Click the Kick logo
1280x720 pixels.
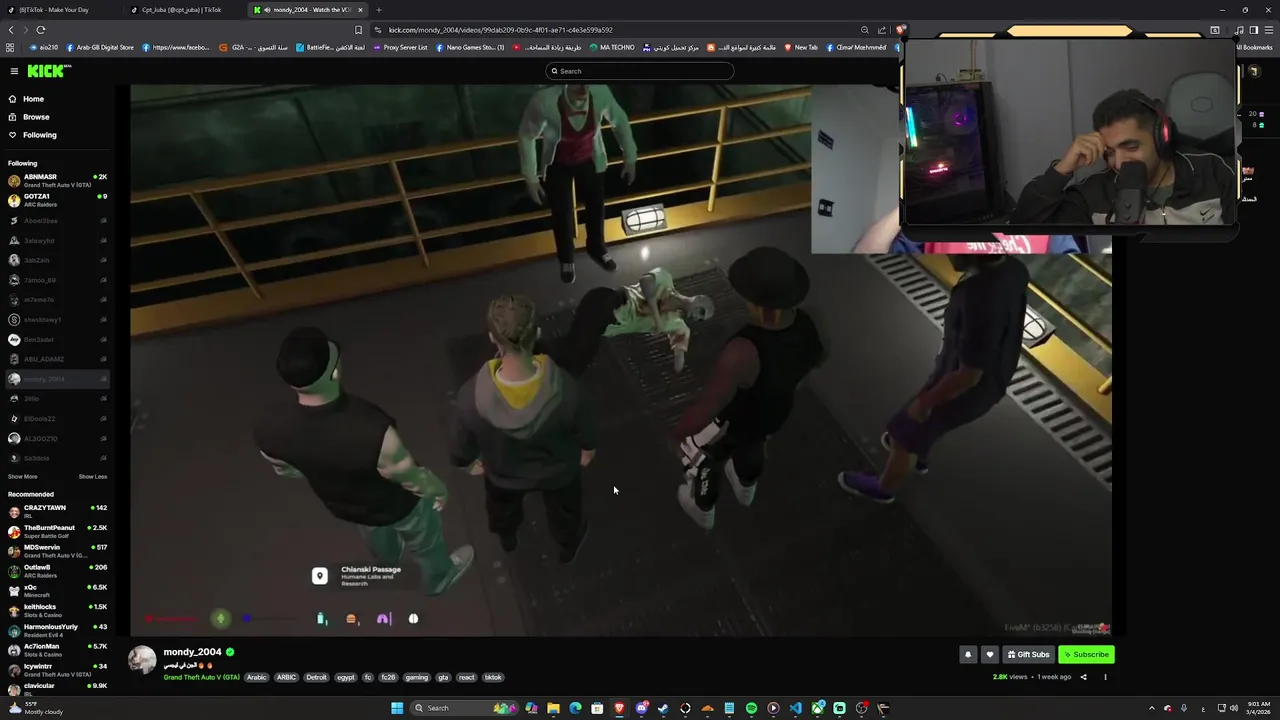coord(49,71)
